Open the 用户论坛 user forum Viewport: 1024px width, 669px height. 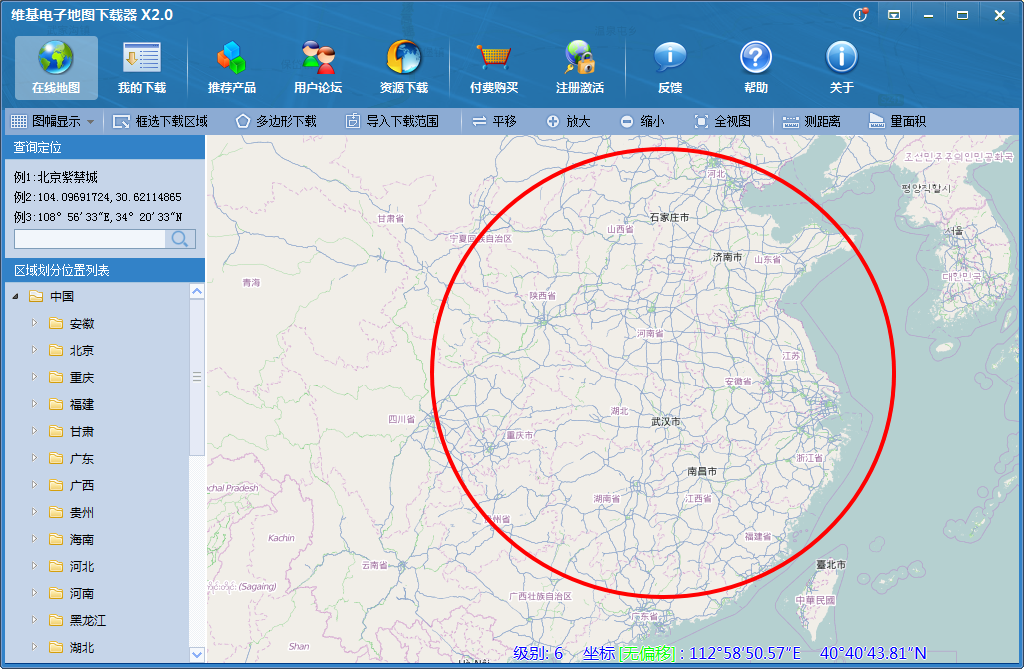pyautogui.click(x=318, y=63)
